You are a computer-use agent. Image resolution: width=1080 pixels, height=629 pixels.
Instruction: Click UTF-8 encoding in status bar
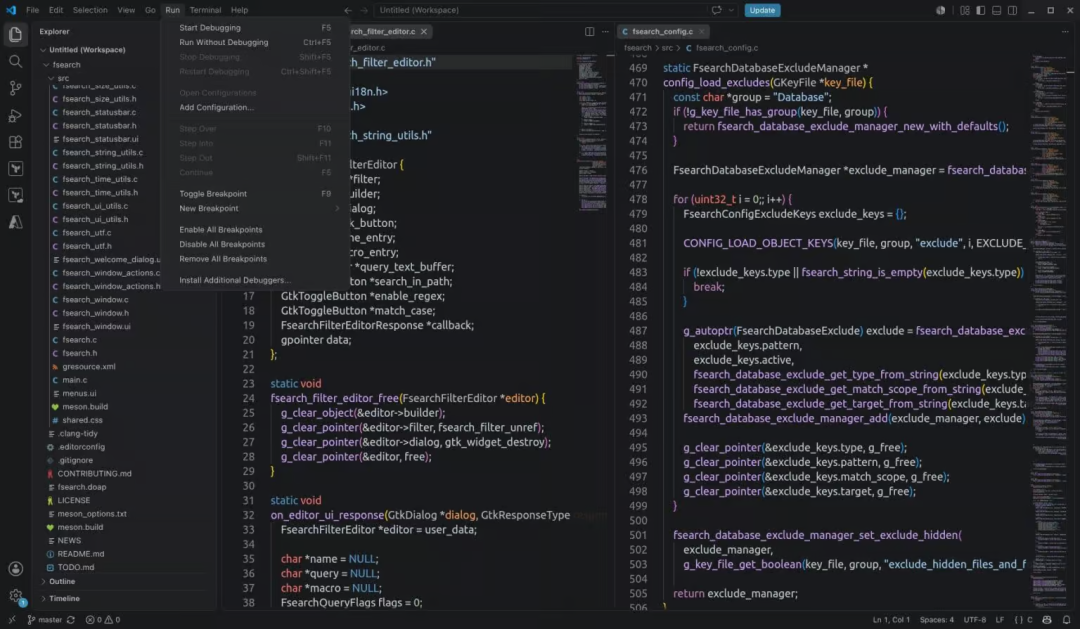975,619
